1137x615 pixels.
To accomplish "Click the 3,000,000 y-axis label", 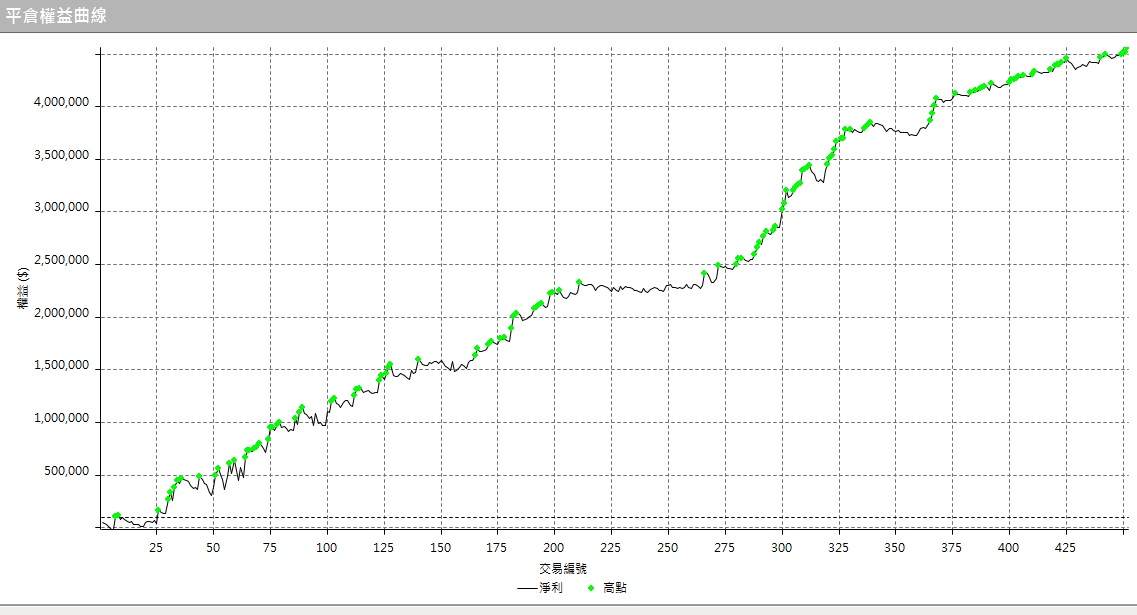I will (x=62, y=207).
